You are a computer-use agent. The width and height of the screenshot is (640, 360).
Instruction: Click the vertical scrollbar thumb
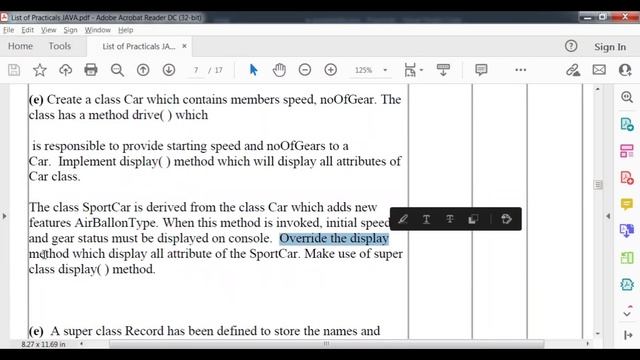tap(598, 184)
